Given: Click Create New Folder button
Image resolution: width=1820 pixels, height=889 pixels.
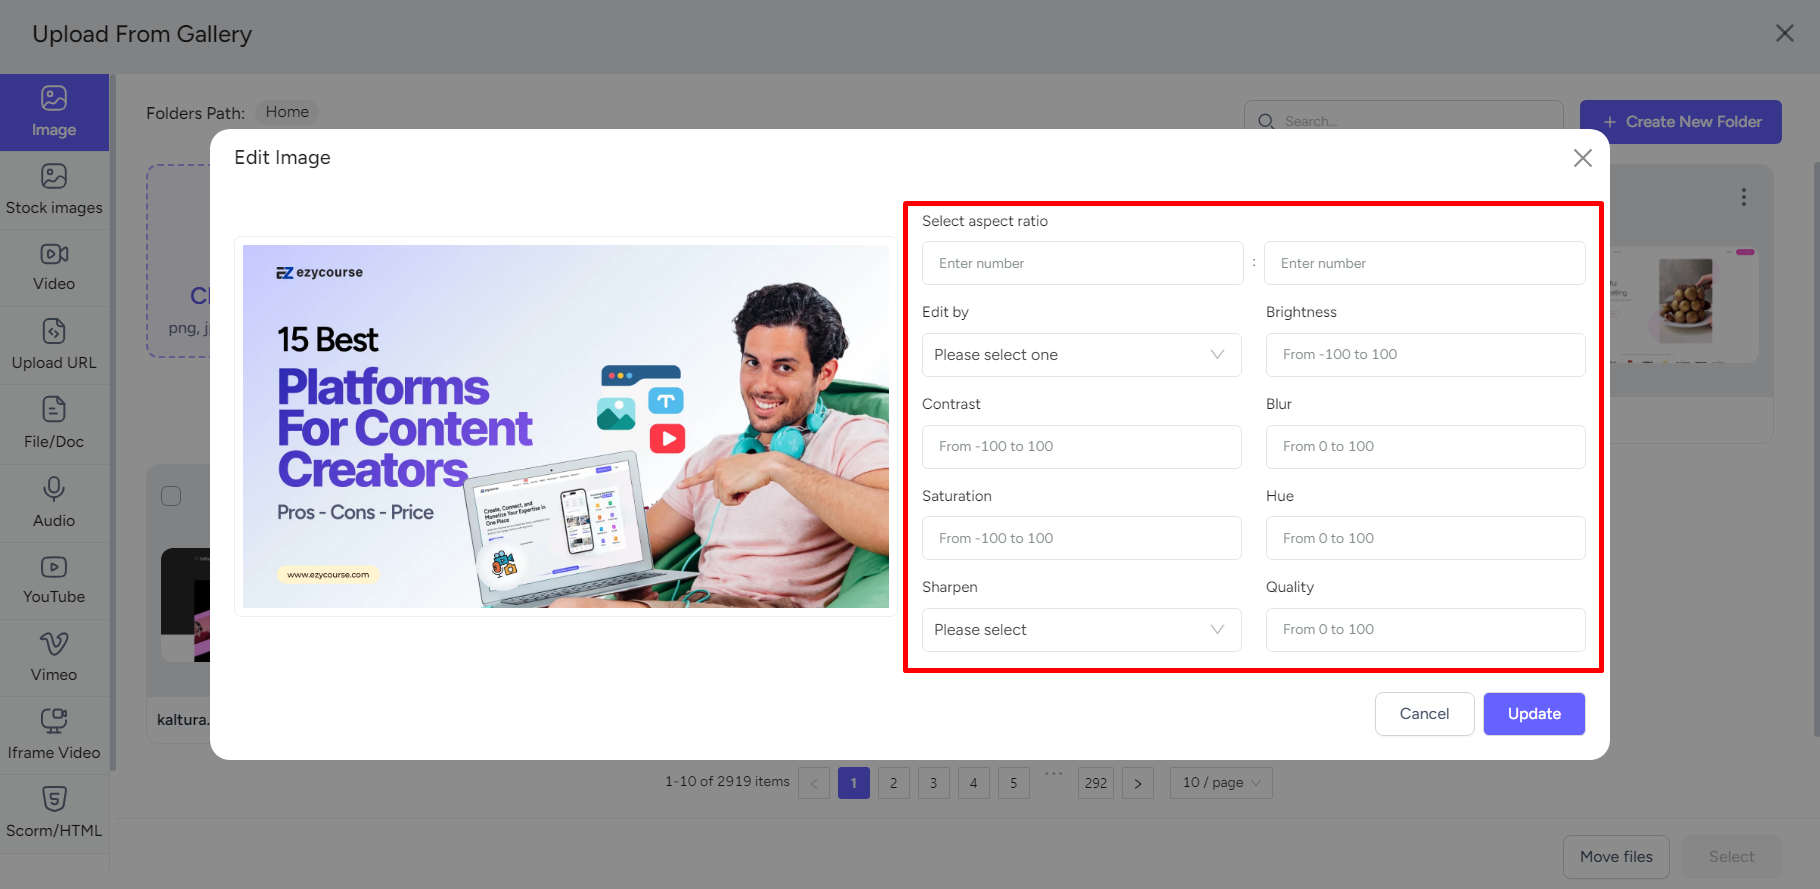Looking at the screenshot, I should click(x=1681, y=122).
